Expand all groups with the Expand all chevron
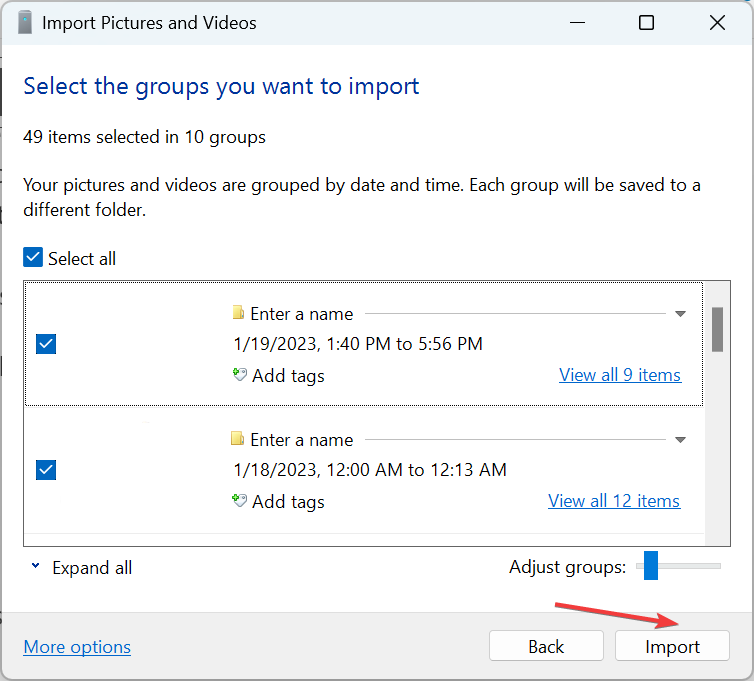Image resolution: width=754 pixels, height=681 pixels. tap(35, 566)
